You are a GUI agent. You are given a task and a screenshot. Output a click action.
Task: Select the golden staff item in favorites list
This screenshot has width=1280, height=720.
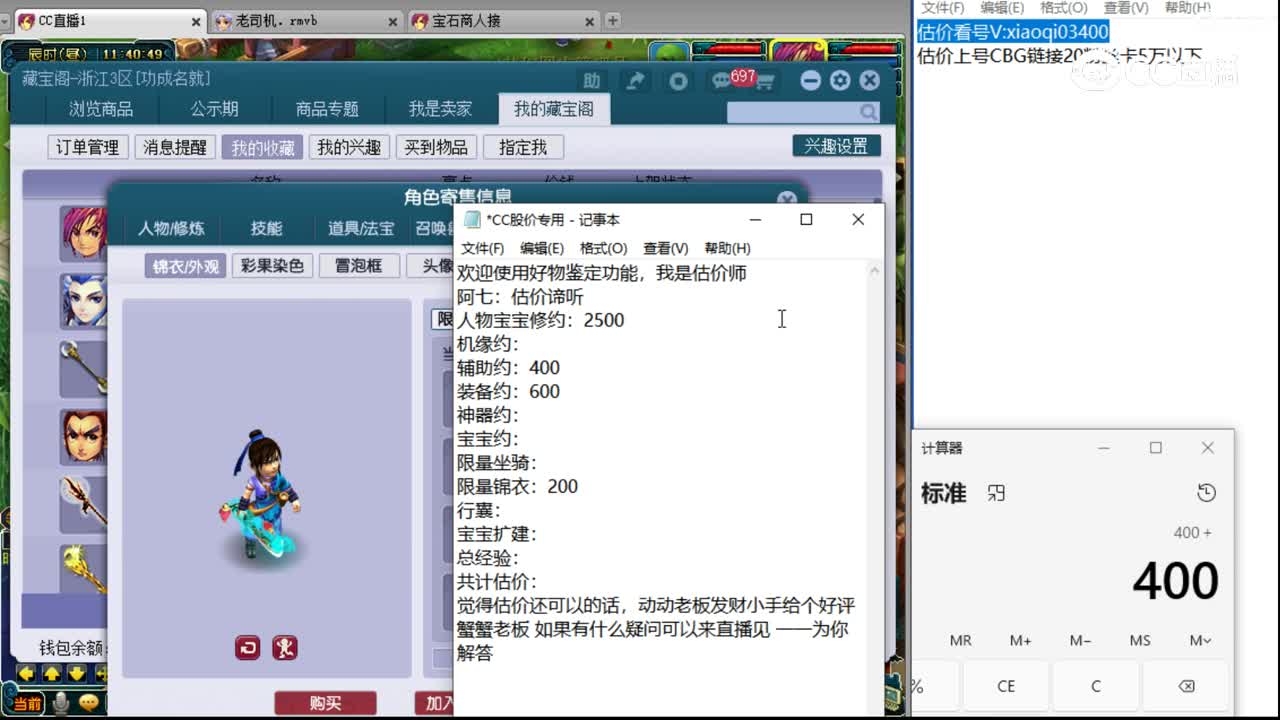[83, 368]
